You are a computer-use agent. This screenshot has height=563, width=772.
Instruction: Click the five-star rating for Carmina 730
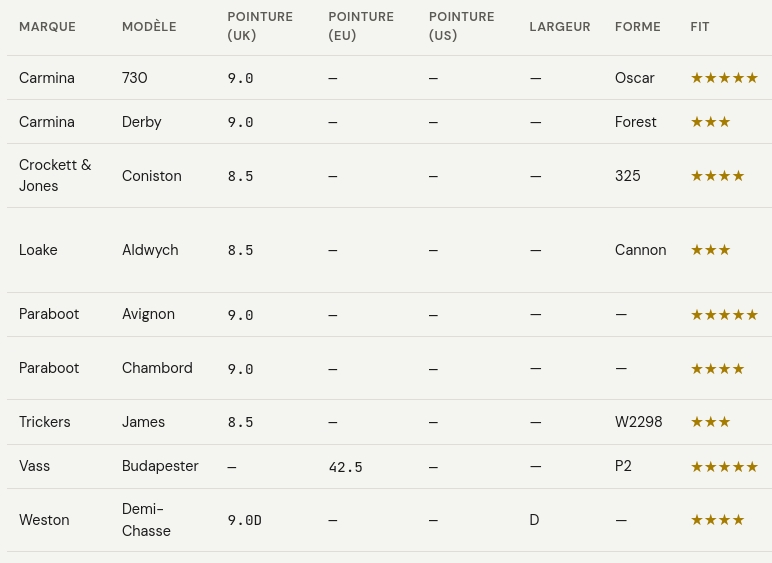click(x=724, y=78)
